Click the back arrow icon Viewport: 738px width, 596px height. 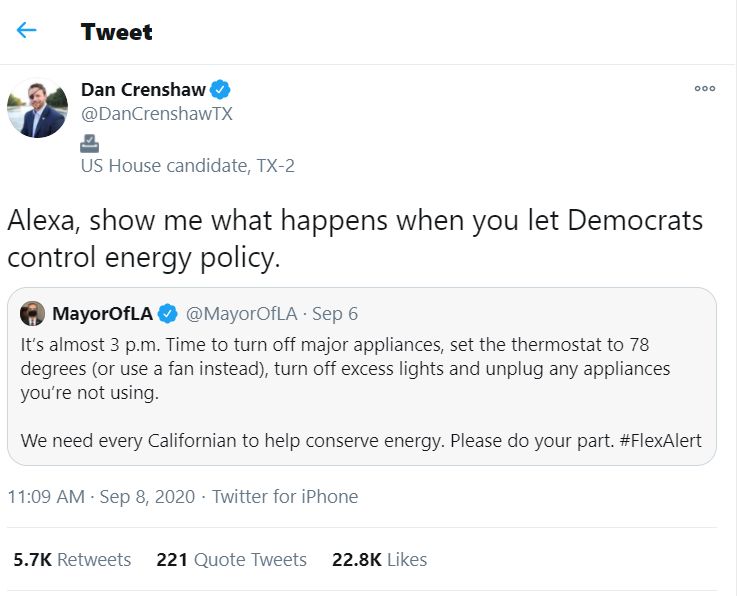point(26,30)
